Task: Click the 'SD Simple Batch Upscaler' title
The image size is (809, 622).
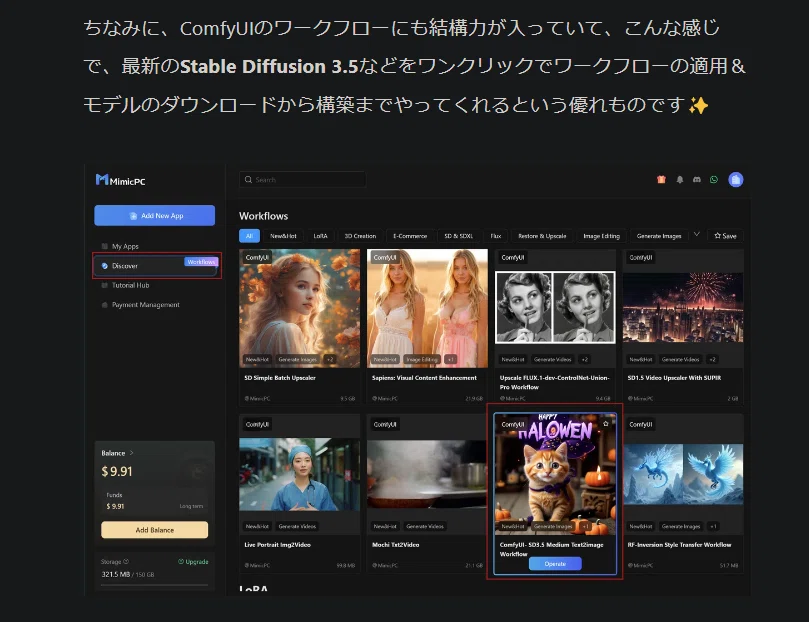Action: tap(280, 378)
